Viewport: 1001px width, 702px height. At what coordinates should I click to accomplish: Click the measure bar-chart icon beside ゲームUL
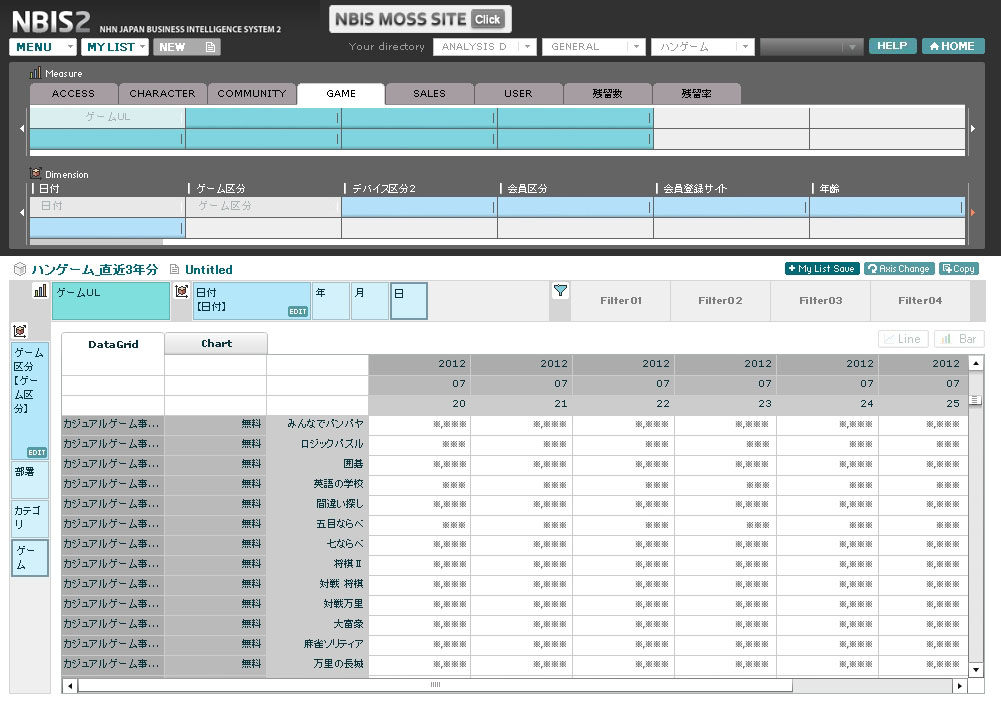pyautogui.click(x=41, y=291)
